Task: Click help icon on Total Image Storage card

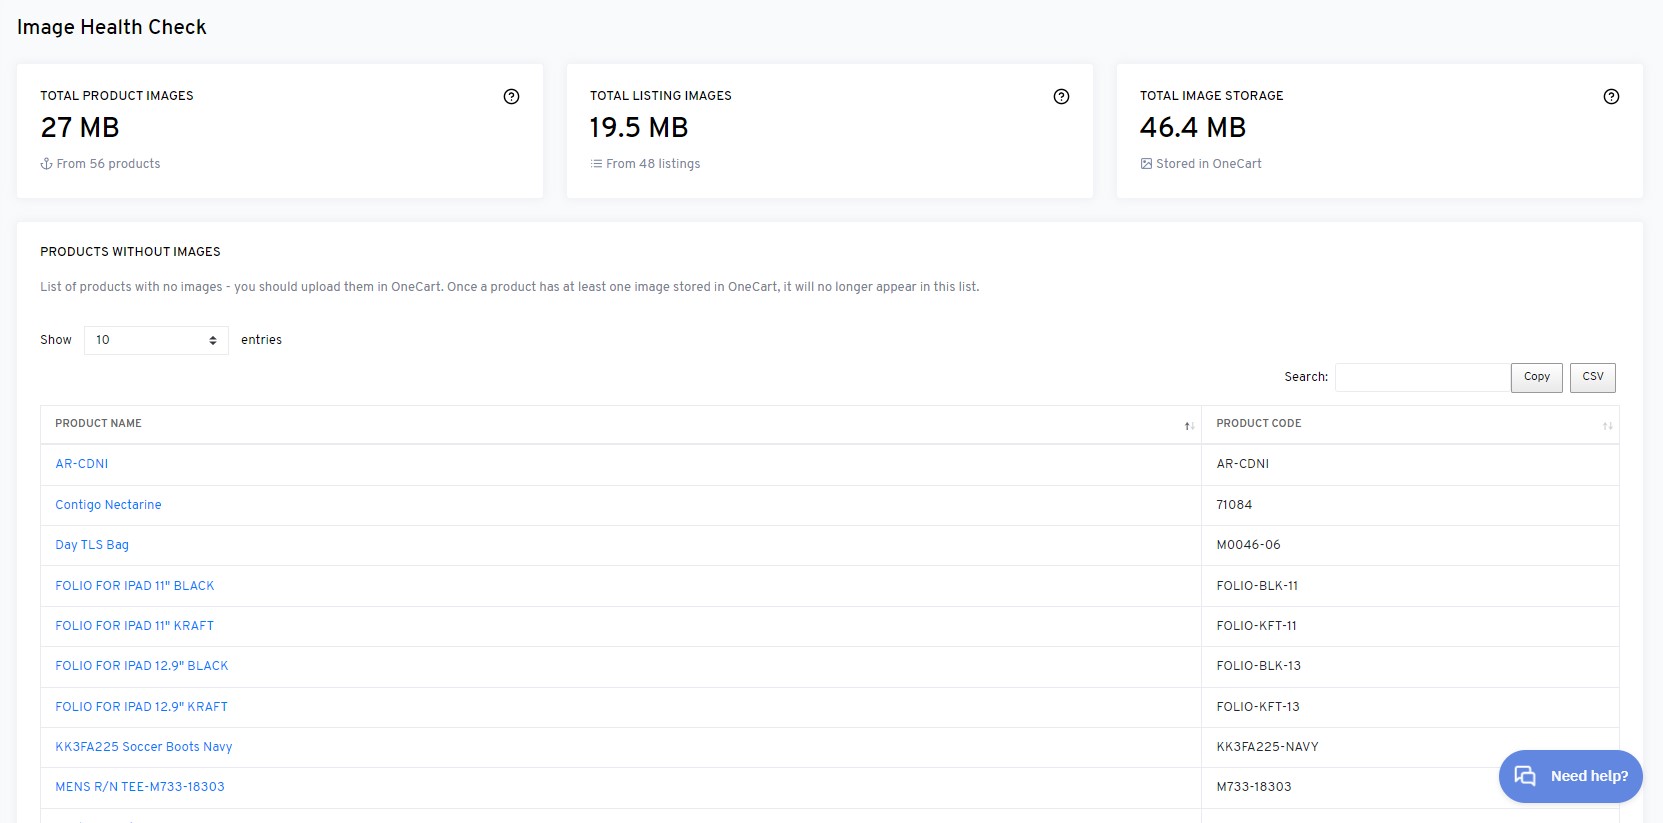Action: [x=1611, y=97]
